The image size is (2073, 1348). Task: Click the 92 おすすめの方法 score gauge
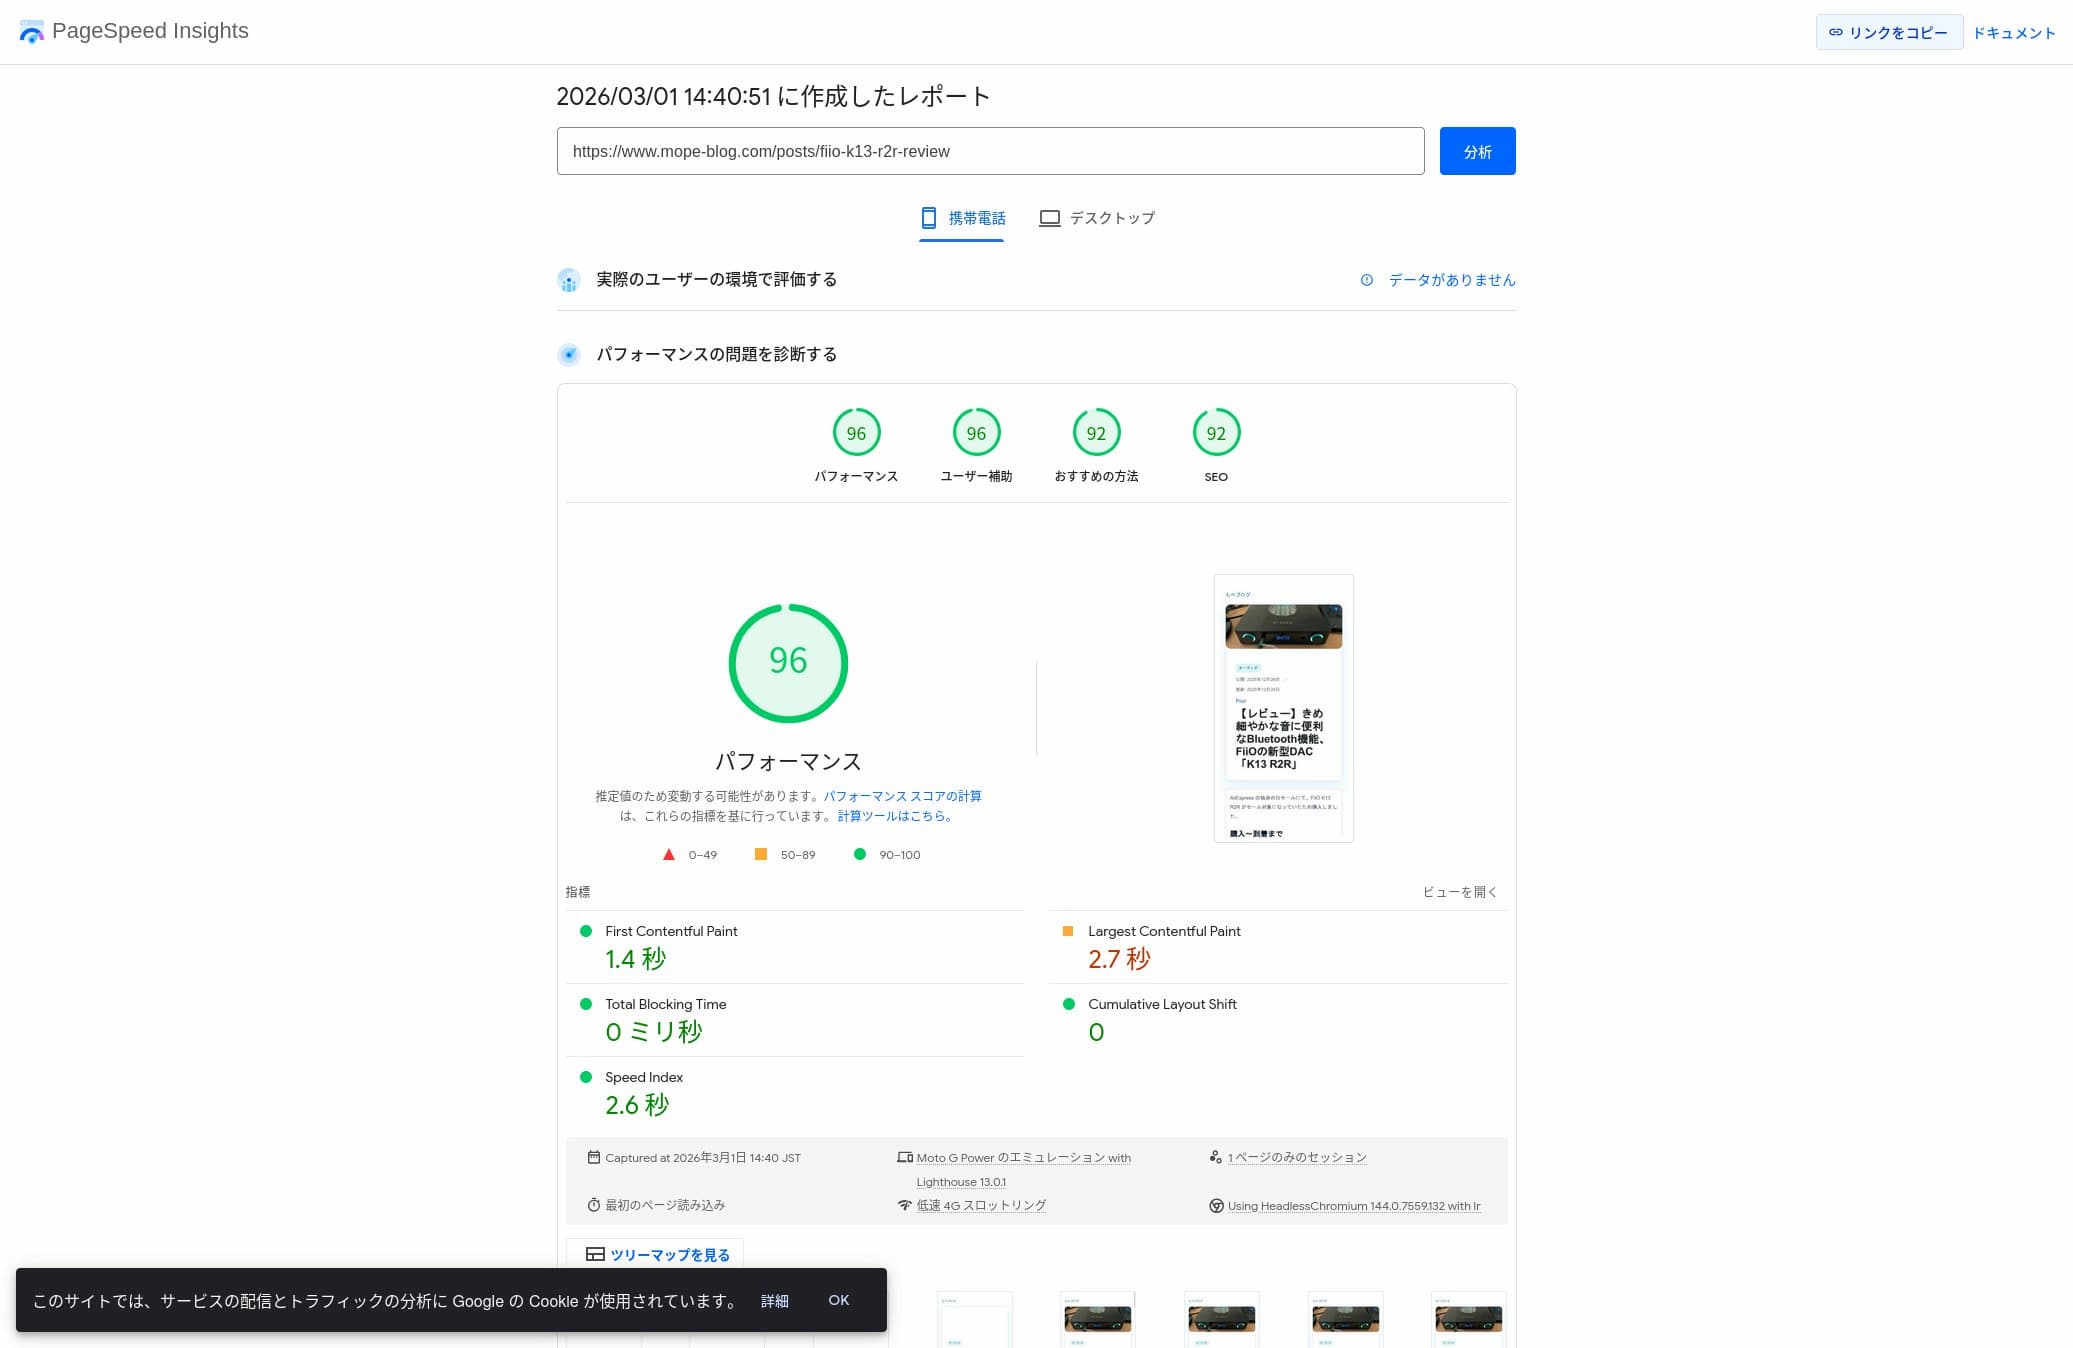(1096, 433)
